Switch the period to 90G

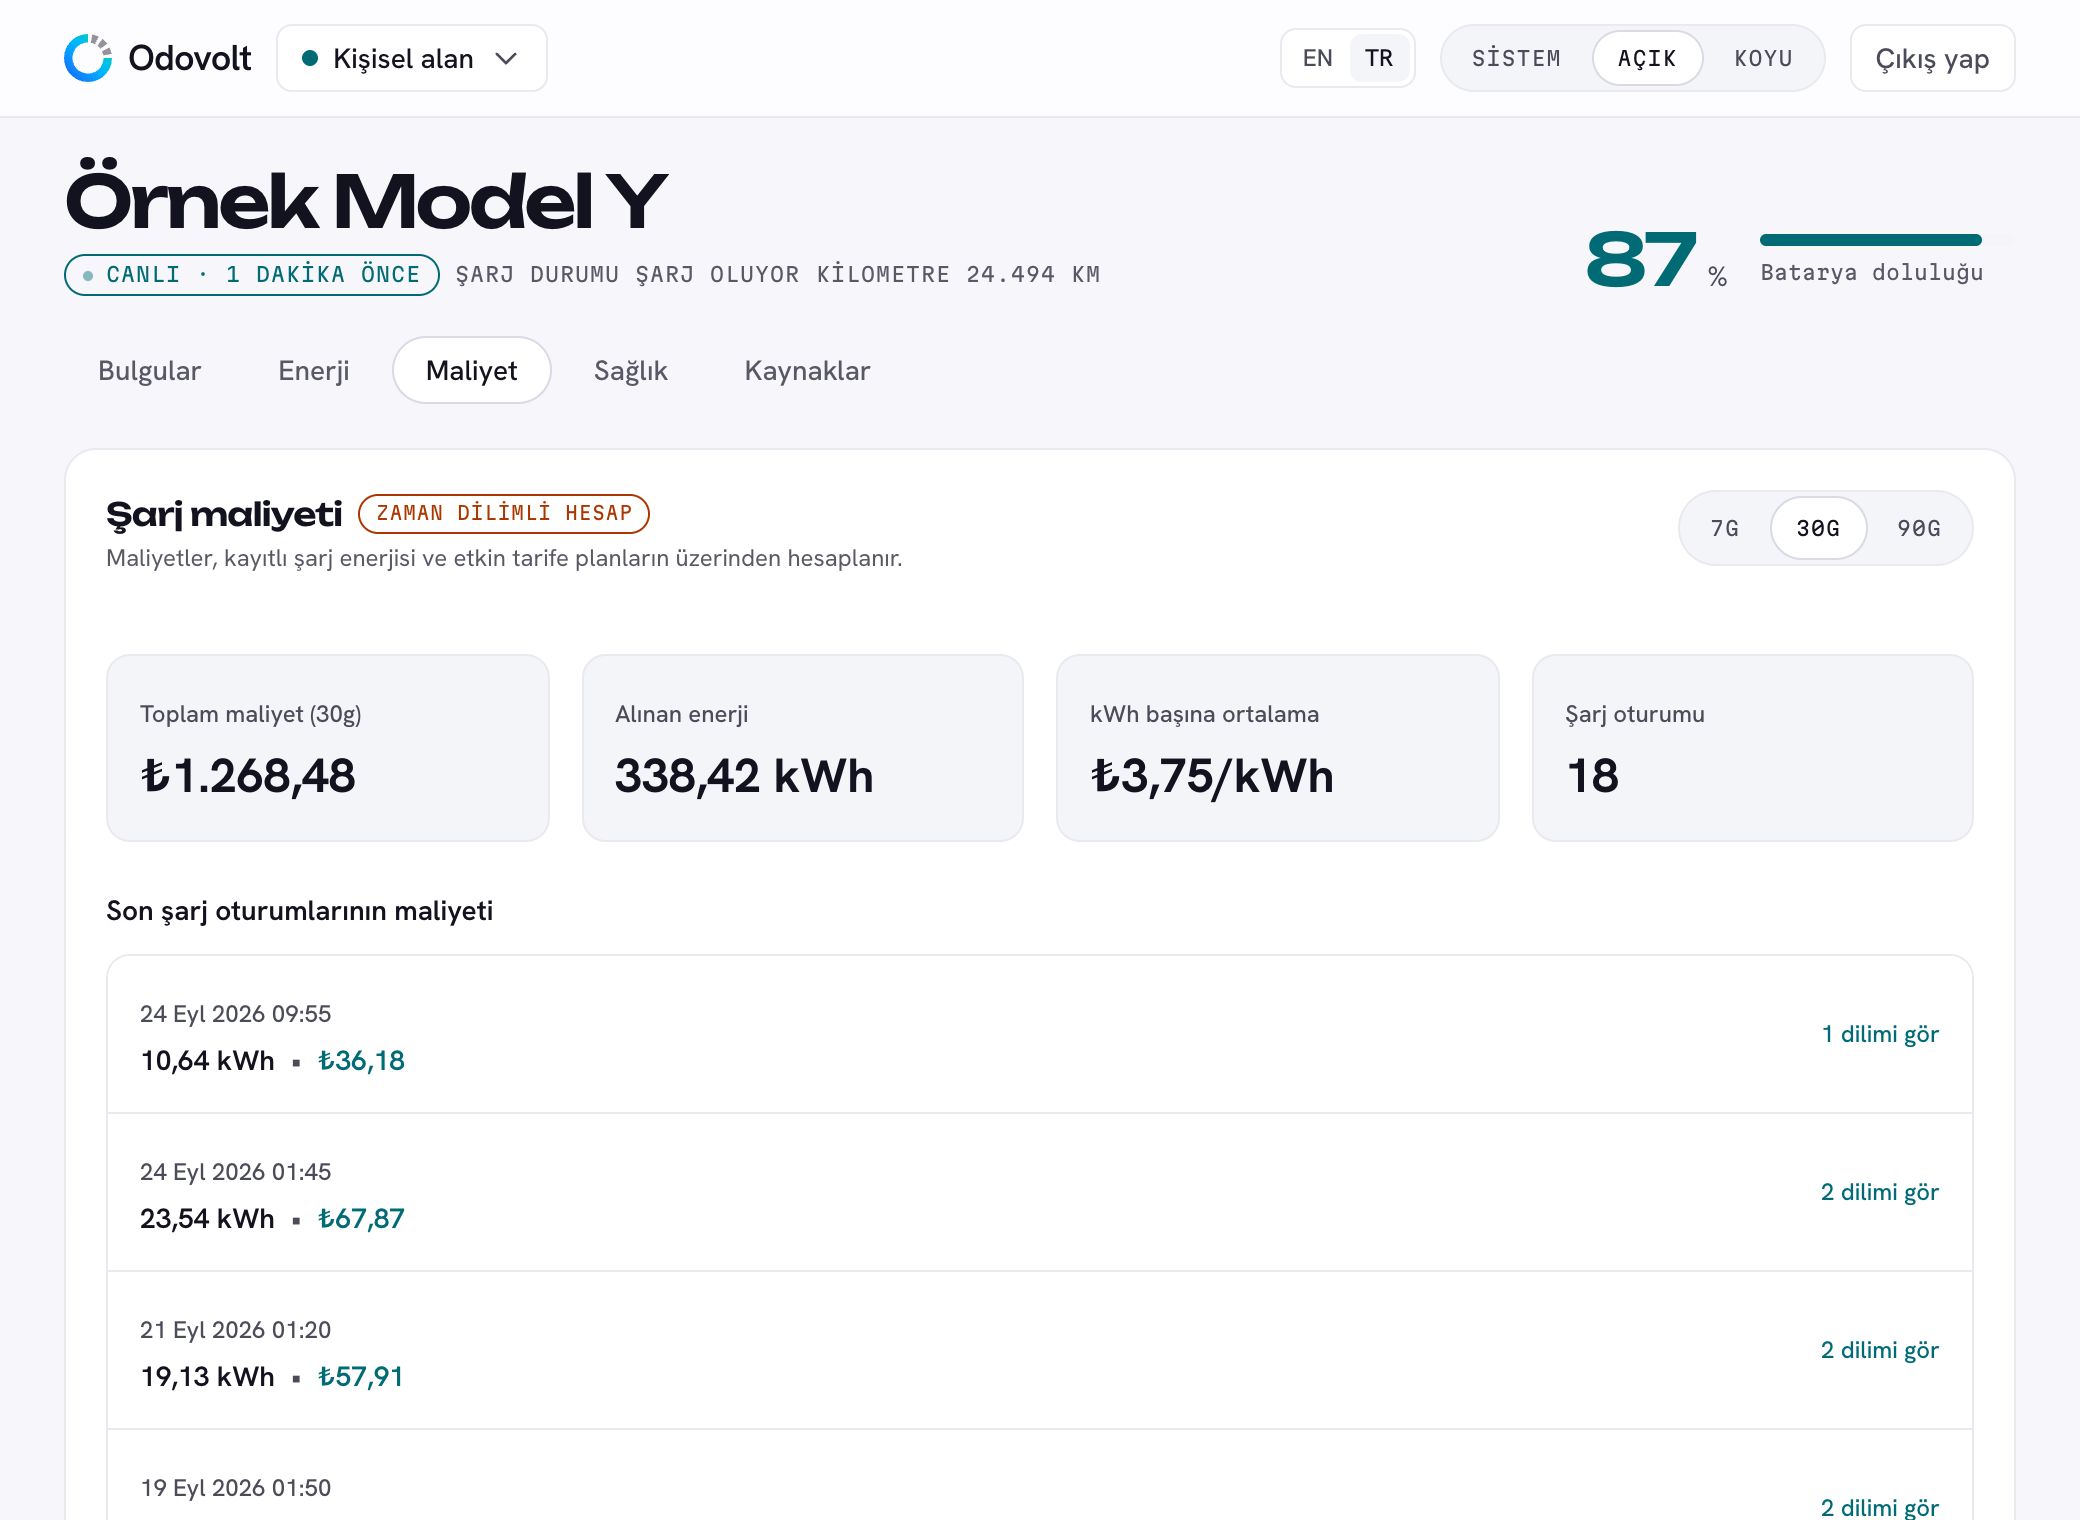click(x=1919, y=528)
